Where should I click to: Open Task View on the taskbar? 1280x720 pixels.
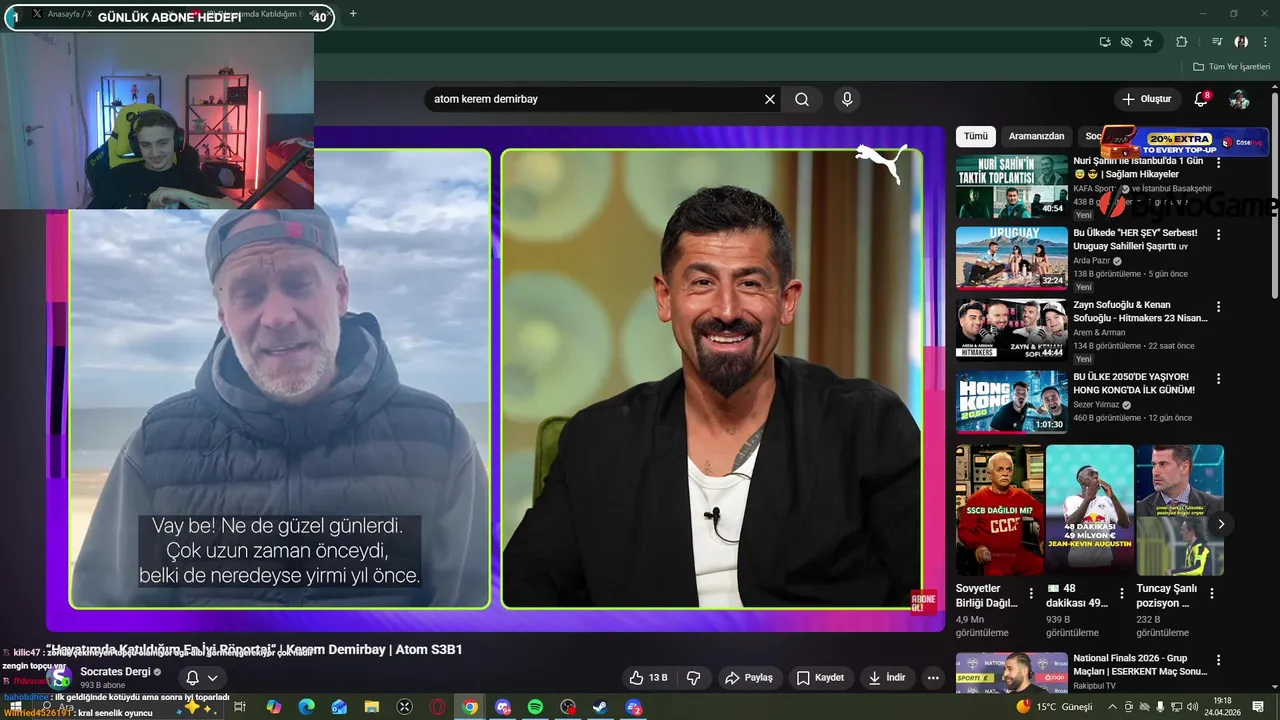pyautogui.click(x=240, y=707)
